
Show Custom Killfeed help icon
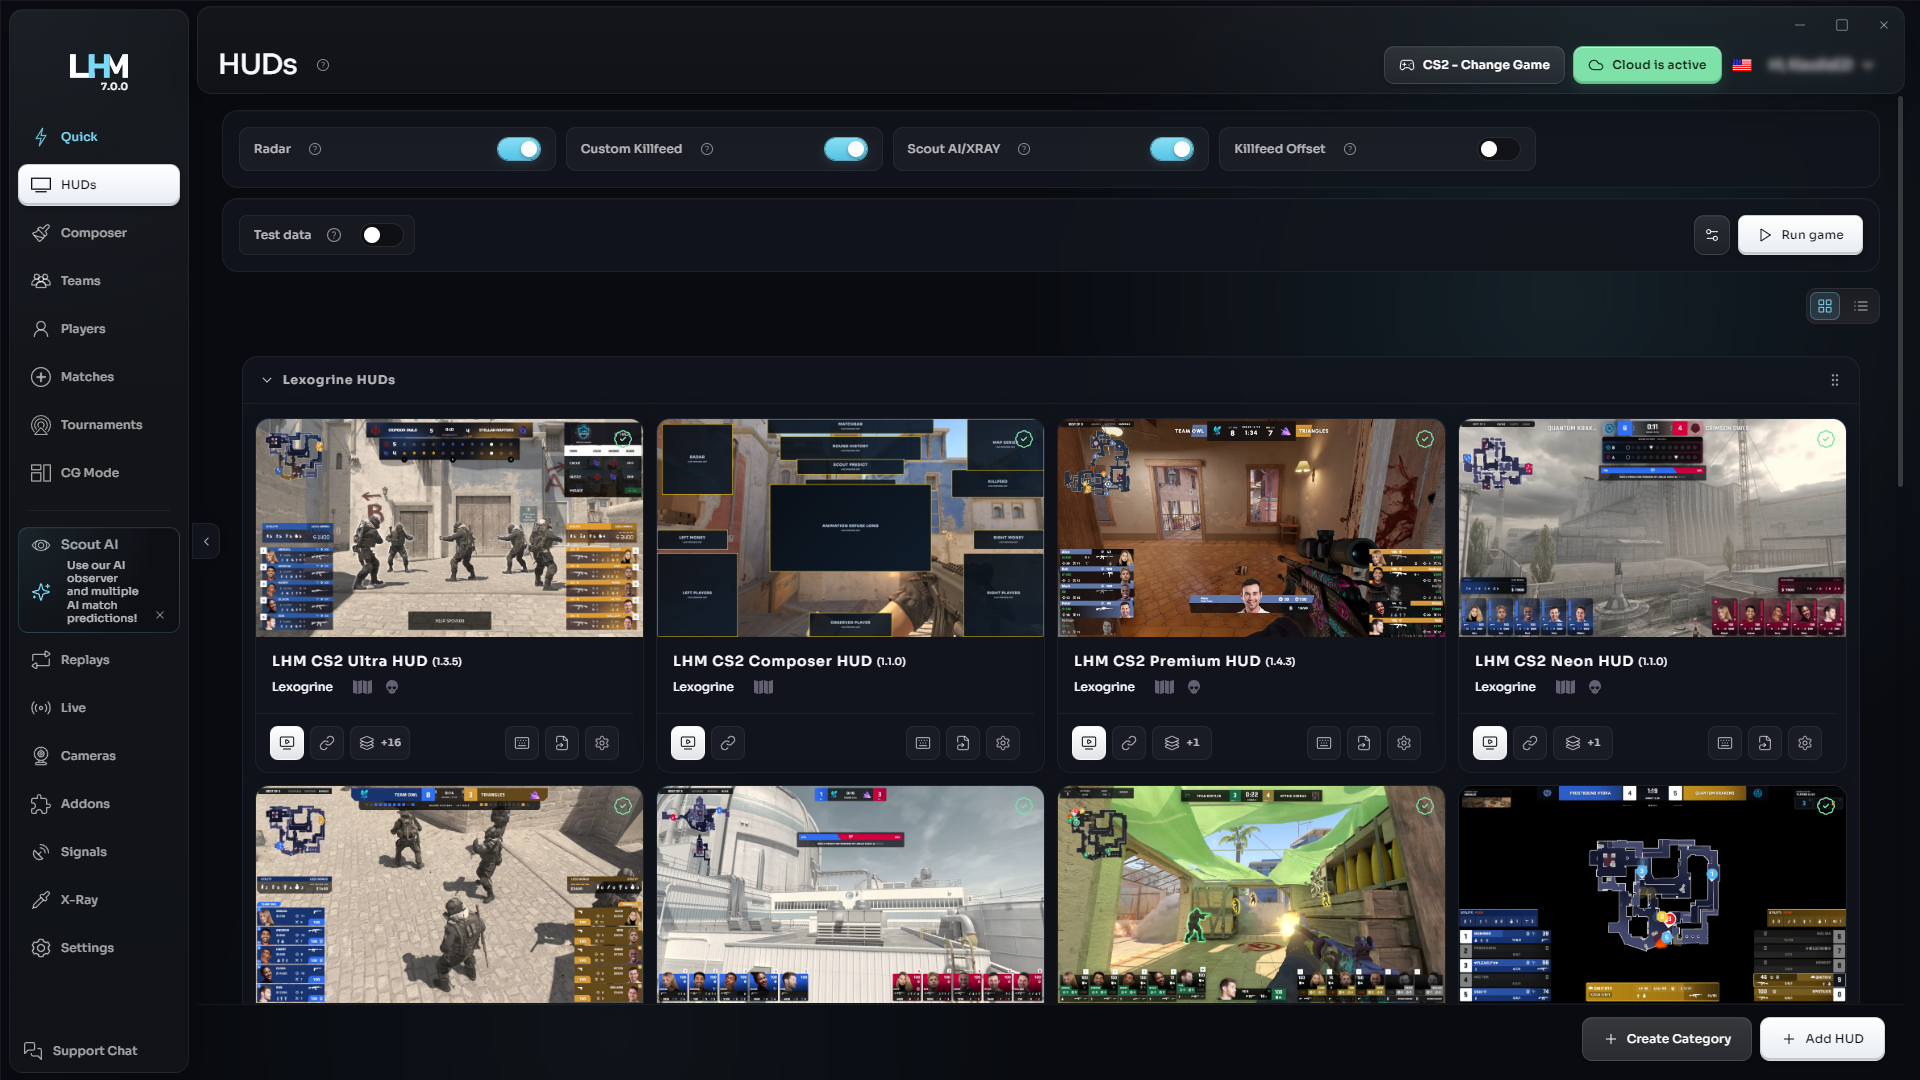pyautogui.click(x=707, y=149)
